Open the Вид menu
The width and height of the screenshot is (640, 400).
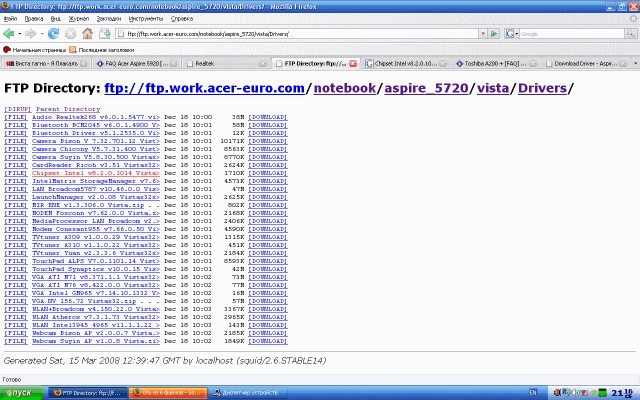tap(56, 19)
